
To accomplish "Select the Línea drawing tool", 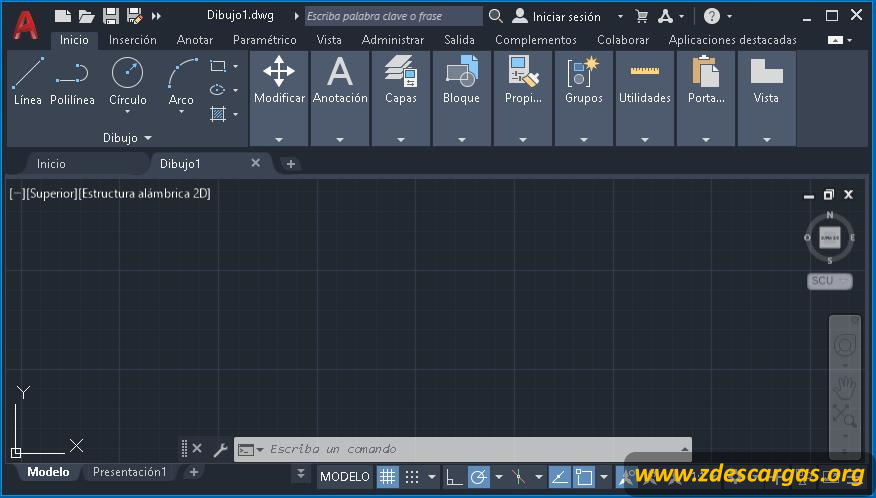I will coord(27,81).
